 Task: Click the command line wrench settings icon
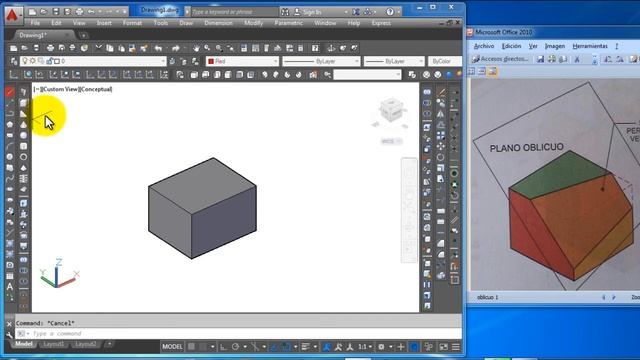(x=9, y=335)
